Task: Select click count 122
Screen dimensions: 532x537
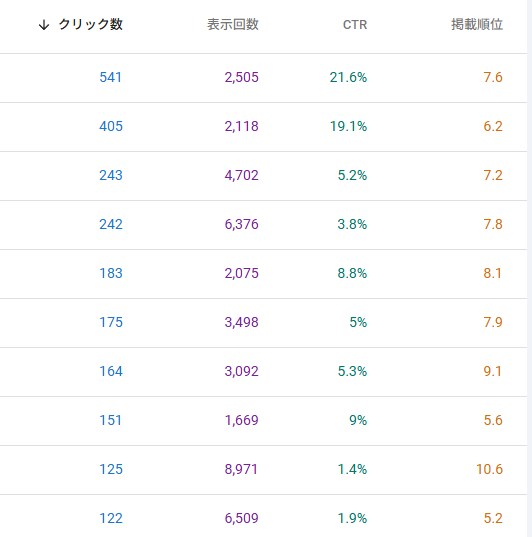Action: [111, 518]
